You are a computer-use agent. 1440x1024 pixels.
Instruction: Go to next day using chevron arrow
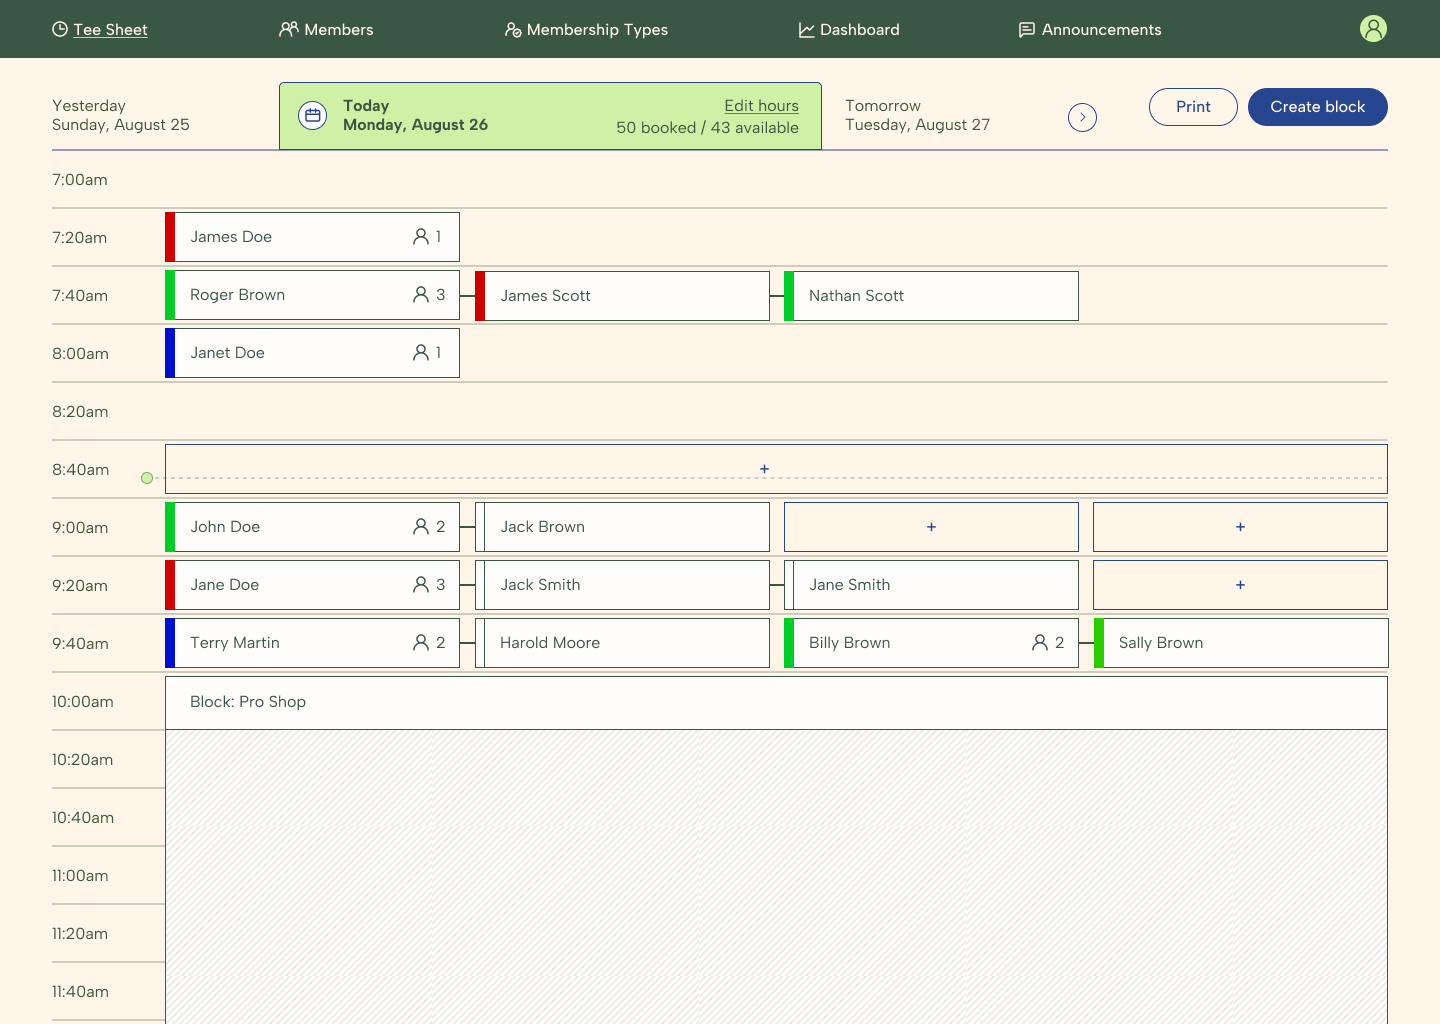(x=1082, y=117)
